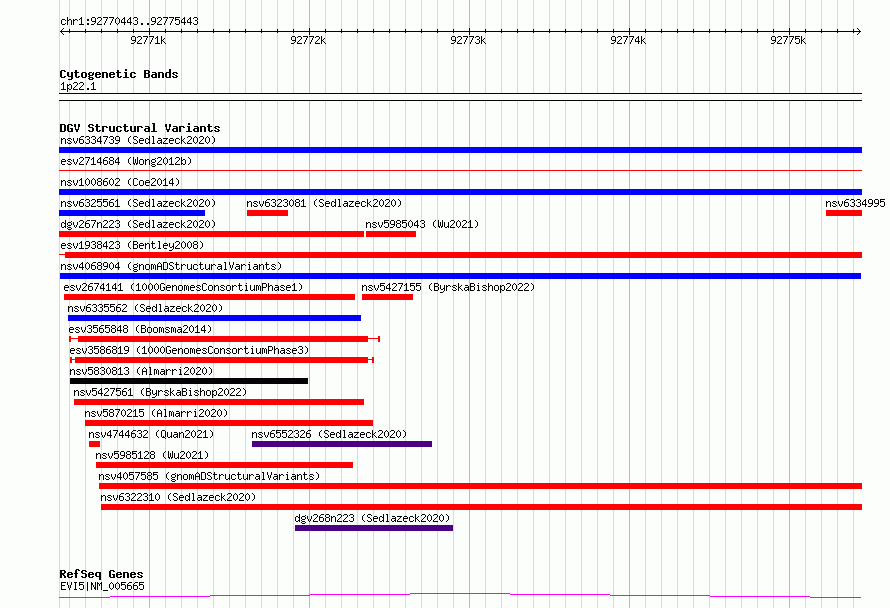Select the short blue nsv6325561 bar
890x608 pixels.
[x=132, y=213]
